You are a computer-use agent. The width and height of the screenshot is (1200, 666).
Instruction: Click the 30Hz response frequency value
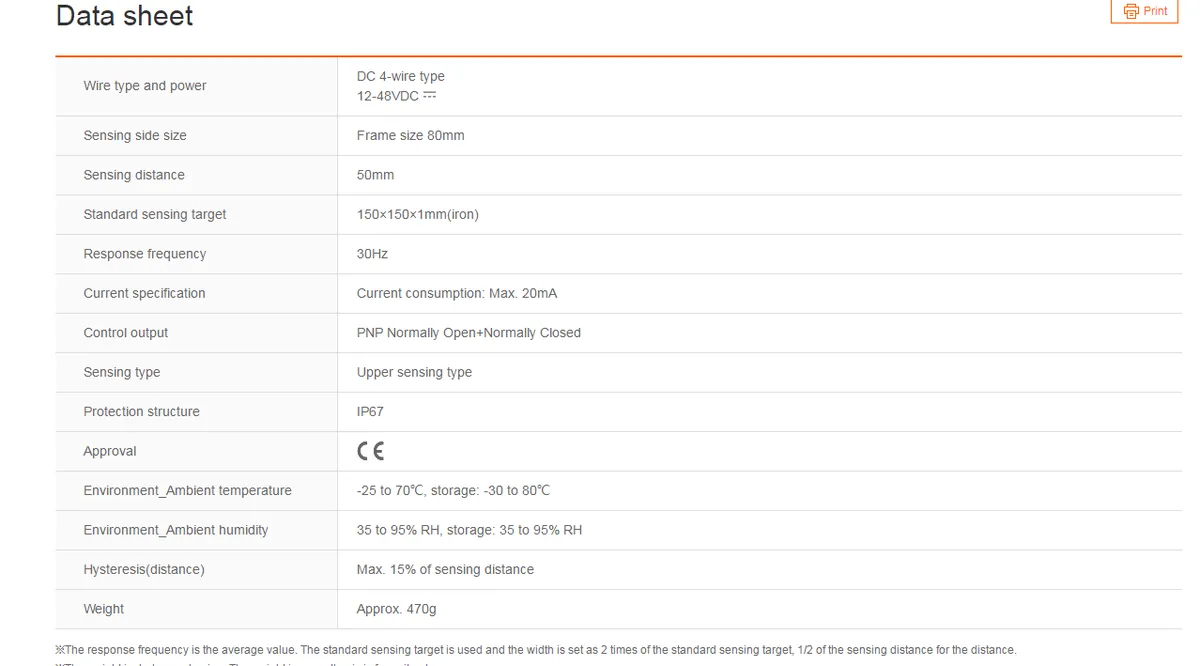(x=372, y=254)
